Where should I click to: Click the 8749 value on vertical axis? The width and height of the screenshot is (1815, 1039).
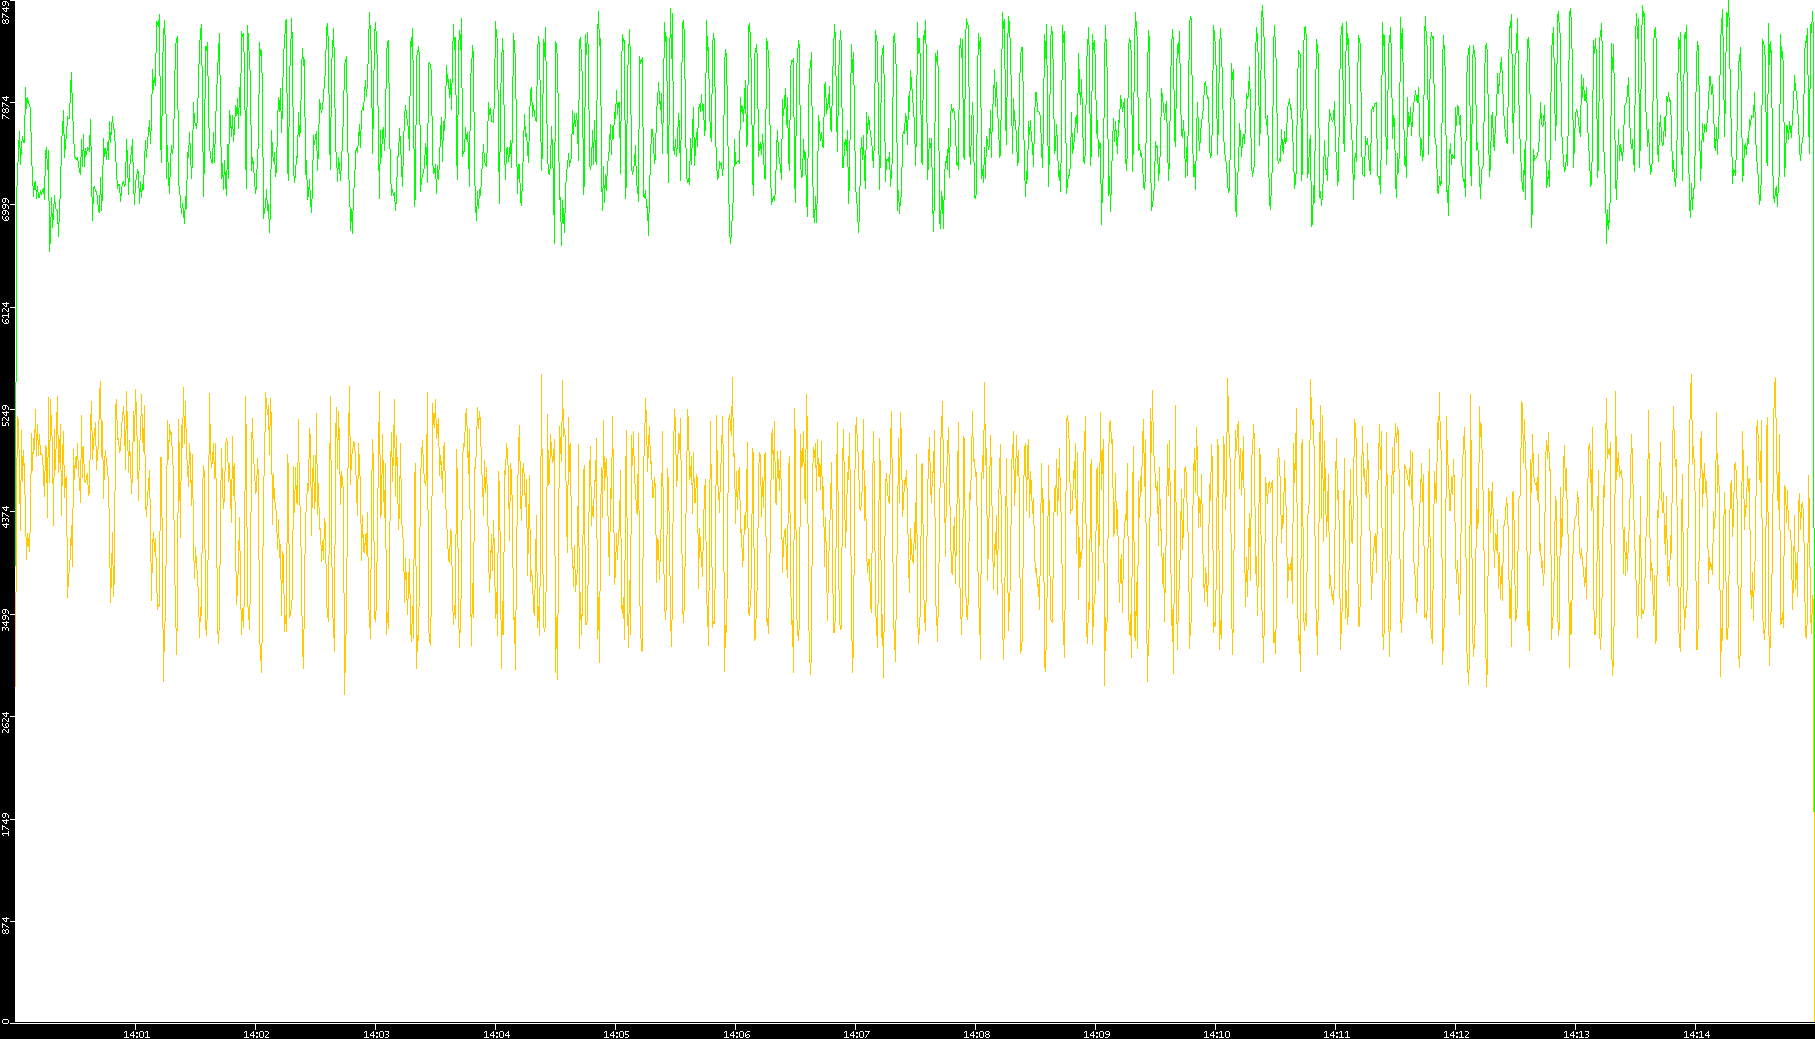click(7, 12)
